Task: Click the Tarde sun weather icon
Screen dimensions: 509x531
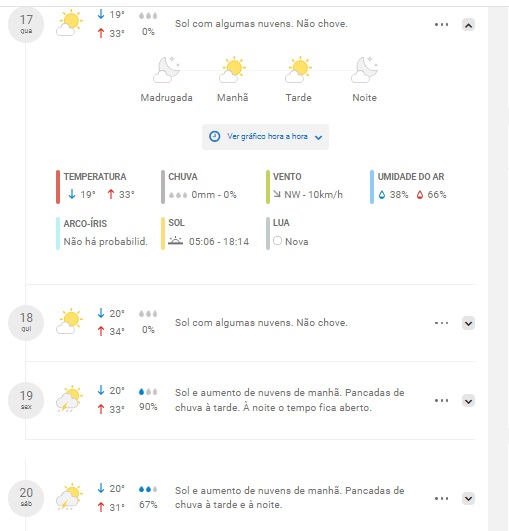Action: (298, 70)
